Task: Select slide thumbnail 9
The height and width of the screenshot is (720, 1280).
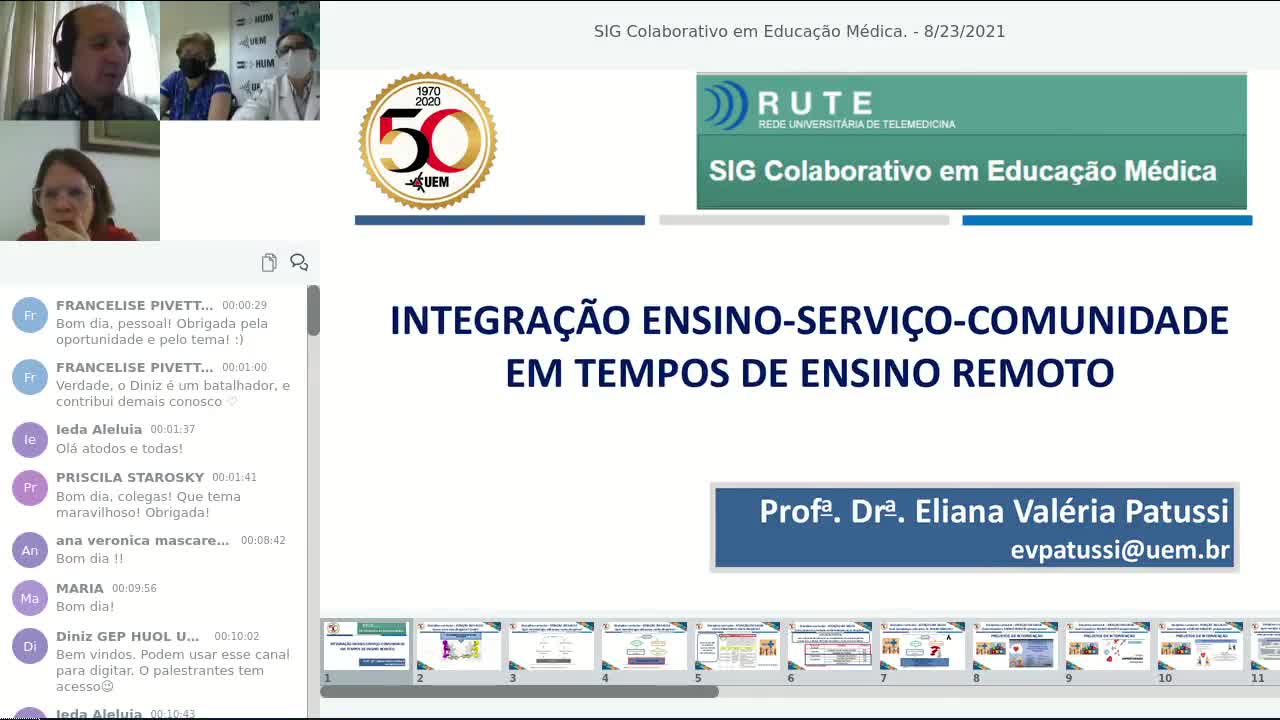Action: pos(1108,646)
